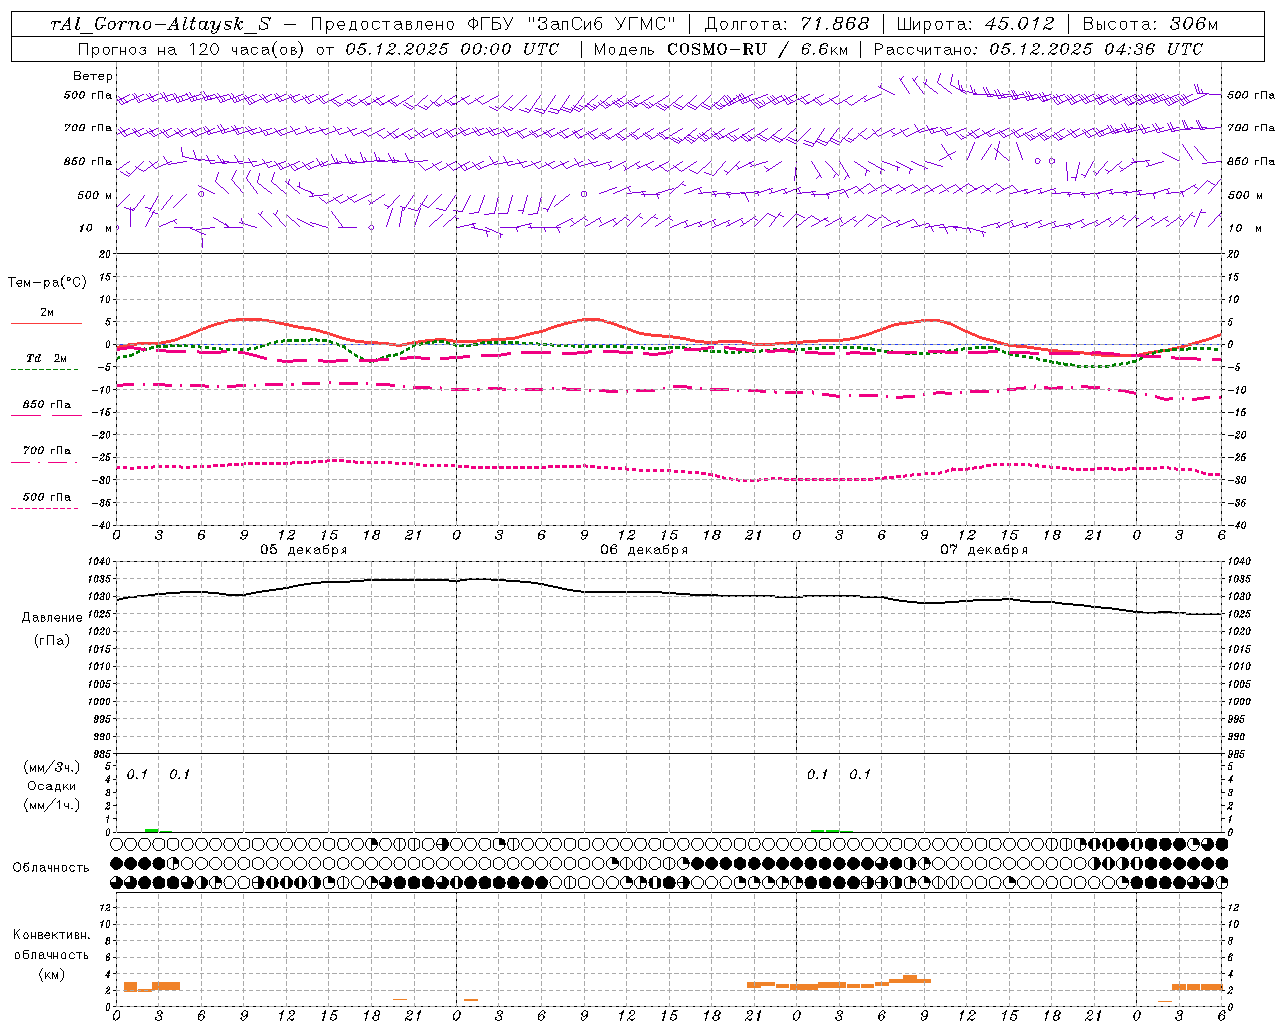Image resolution: width=1280 pixels, height=1024 pixels.
Task: Click the Облачность cloud cover label
Action: [x=51, y=868]
